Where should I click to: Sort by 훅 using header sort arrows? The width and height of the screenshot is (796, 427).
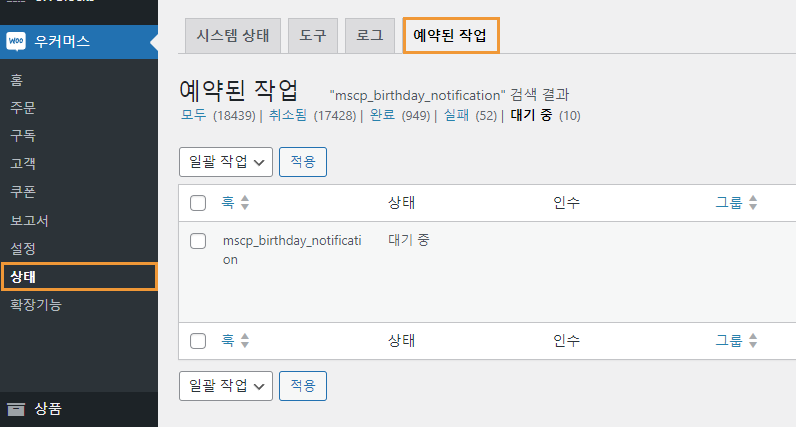pyautogui.click(x=245, y=203)
